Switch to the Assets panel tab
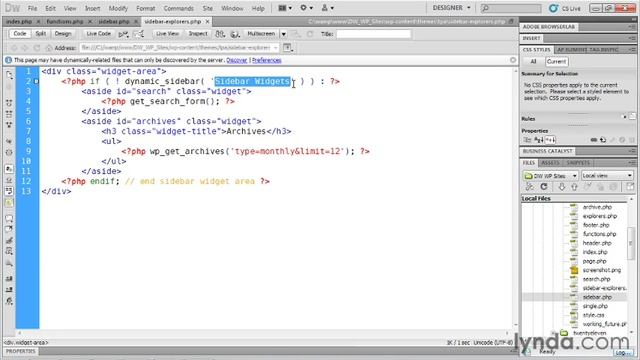 tap(550, 163)
